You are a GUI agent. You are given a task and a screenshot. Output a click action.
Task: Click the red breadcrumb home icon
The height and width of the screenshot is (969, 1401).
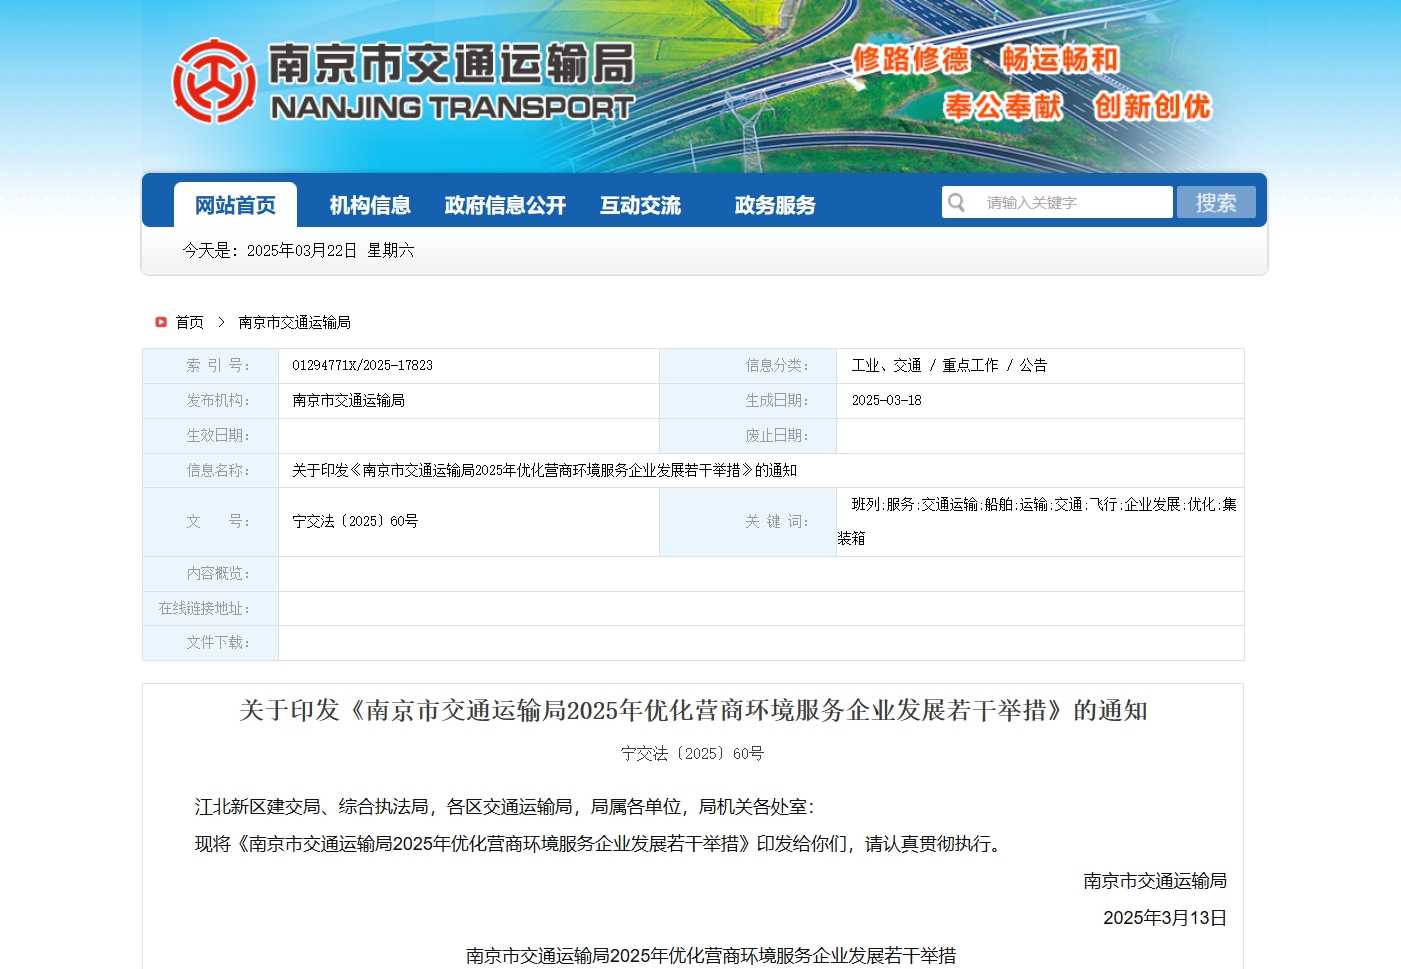click(x=161, y=322)
